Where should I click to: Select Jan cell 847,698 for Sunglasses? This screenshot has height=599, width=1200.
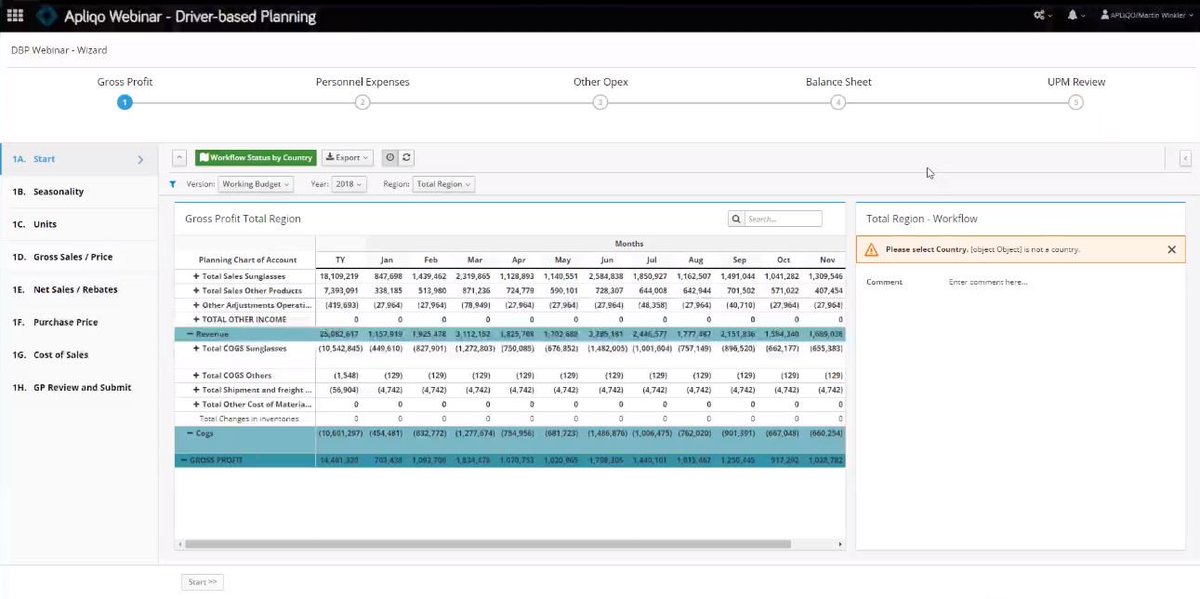(388, 276)
